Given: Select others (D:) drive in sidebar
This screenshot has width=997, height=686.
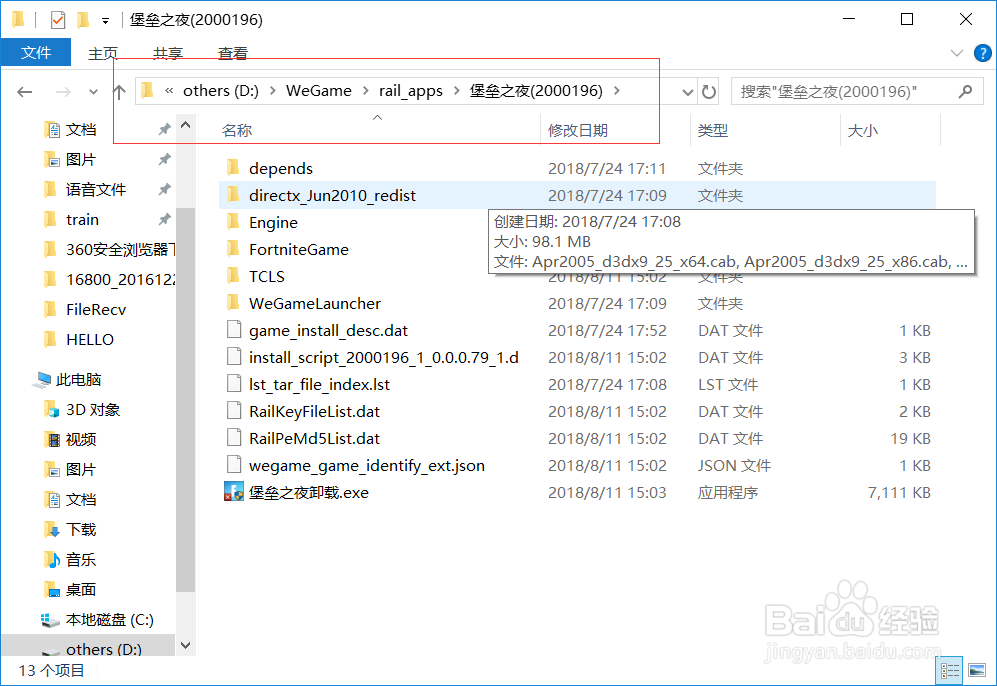Looking at the screenshot, I should click(104, 649).
